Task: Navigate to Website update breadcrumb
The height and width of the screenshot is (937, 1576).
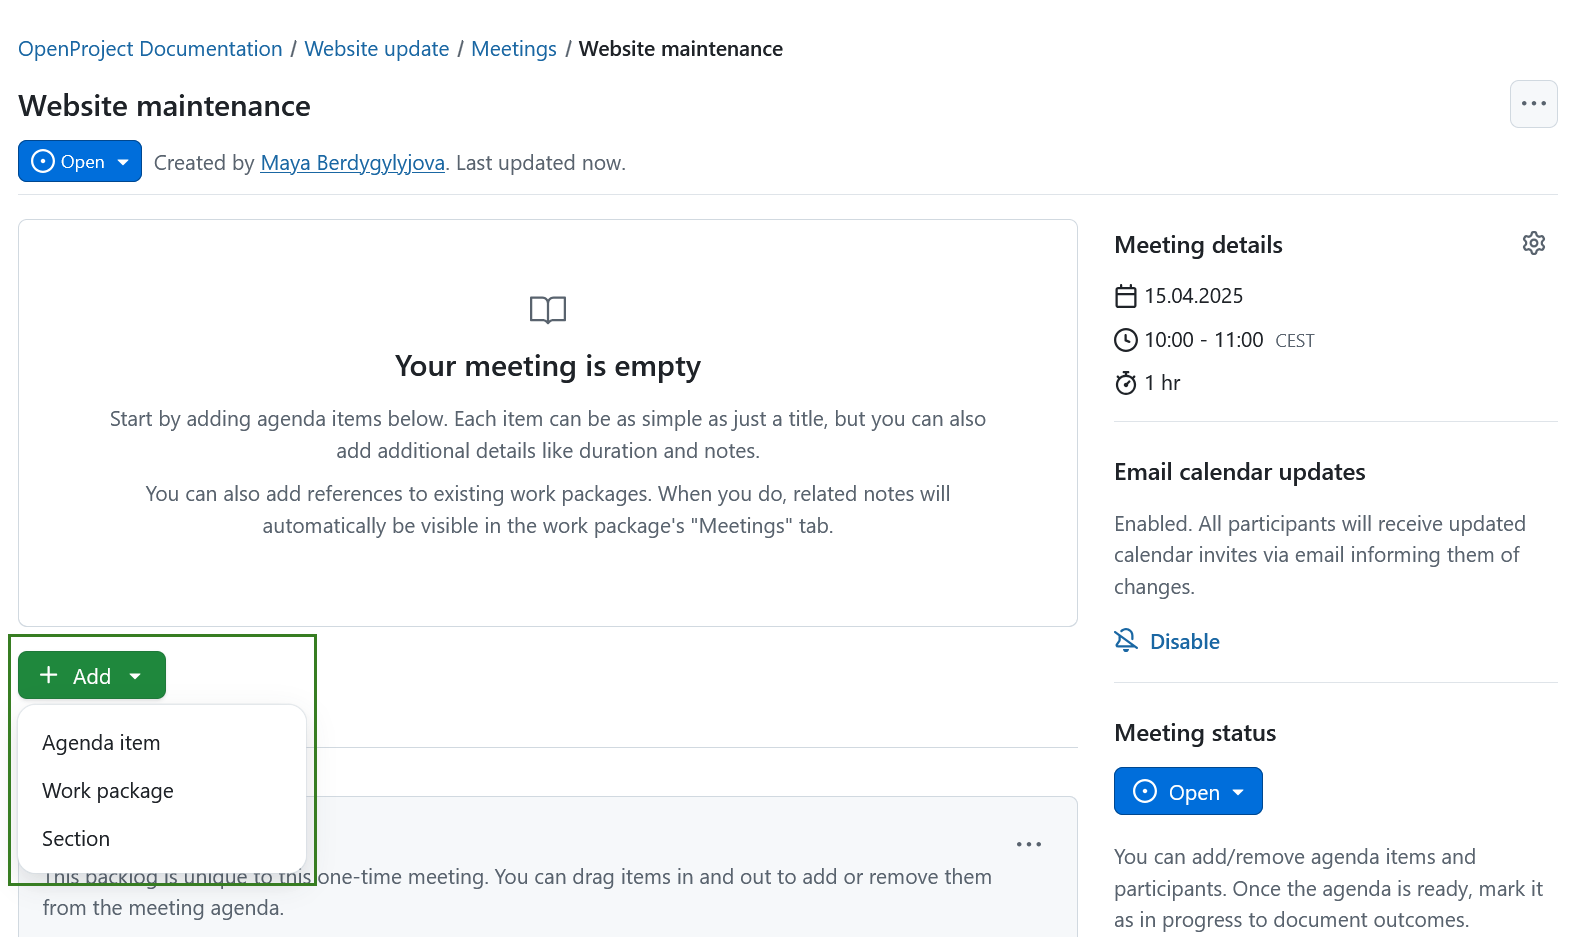Action: click(x=376, y=49)
